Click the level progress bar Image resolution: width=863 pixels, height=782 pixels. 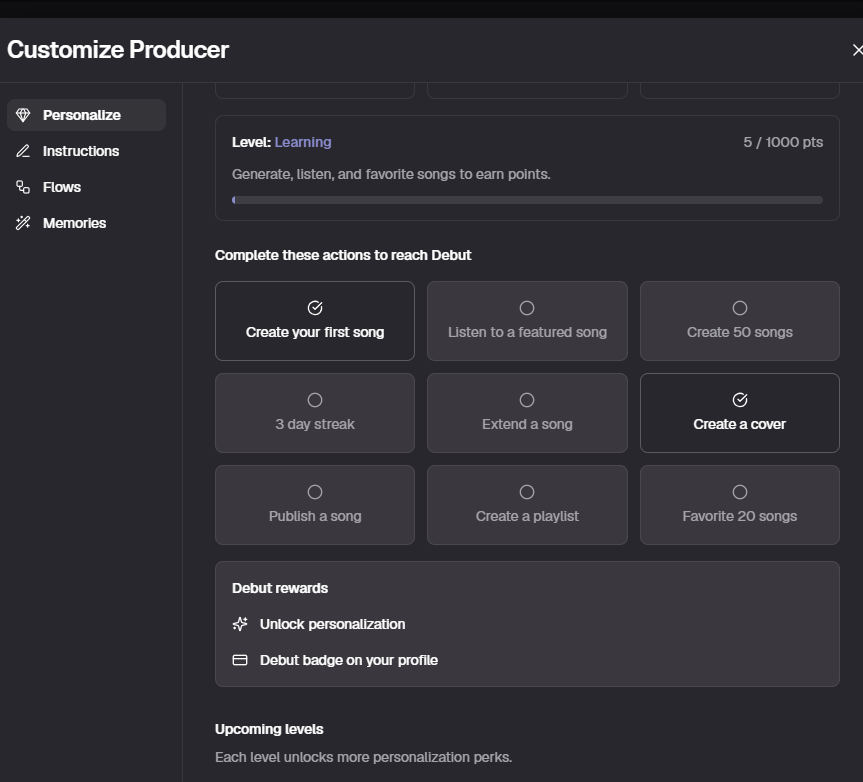[527, 199]
